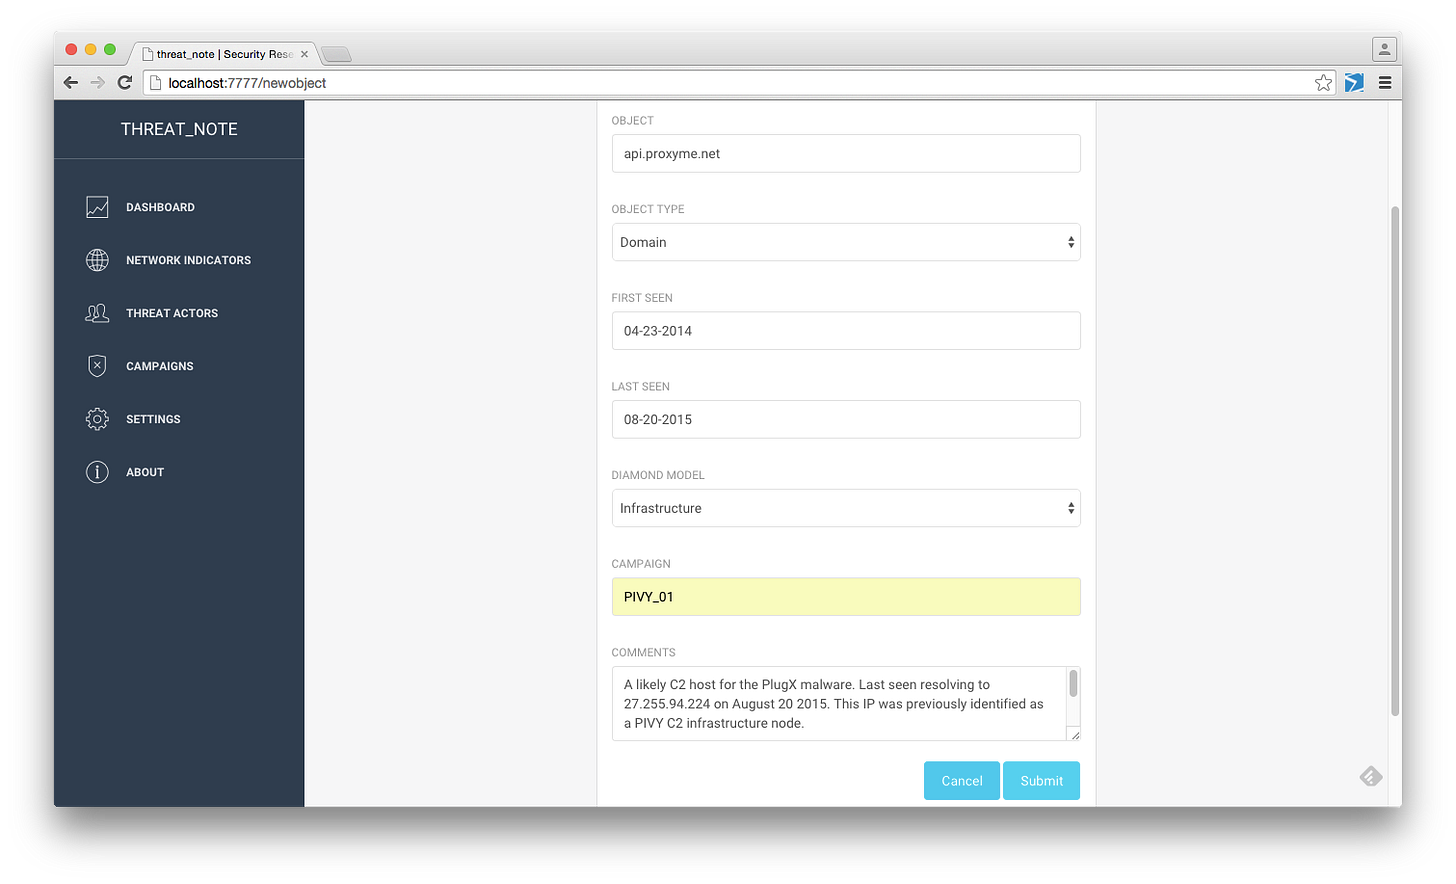
Task: Expand the Diamond Model selector
Action: (845, 508)
